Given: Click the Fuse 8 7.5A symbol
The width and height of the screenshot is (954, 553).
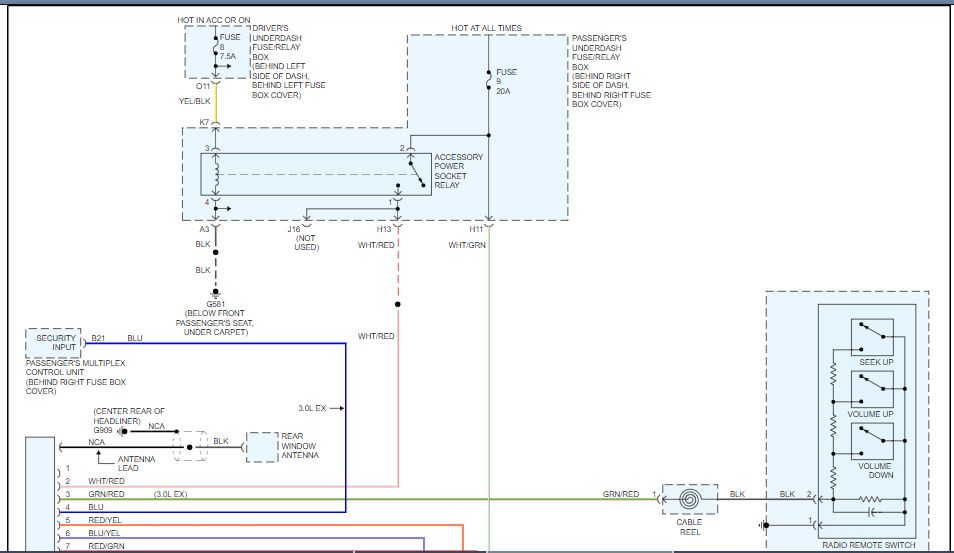Looking at the screenshot, I should [214, 50].
